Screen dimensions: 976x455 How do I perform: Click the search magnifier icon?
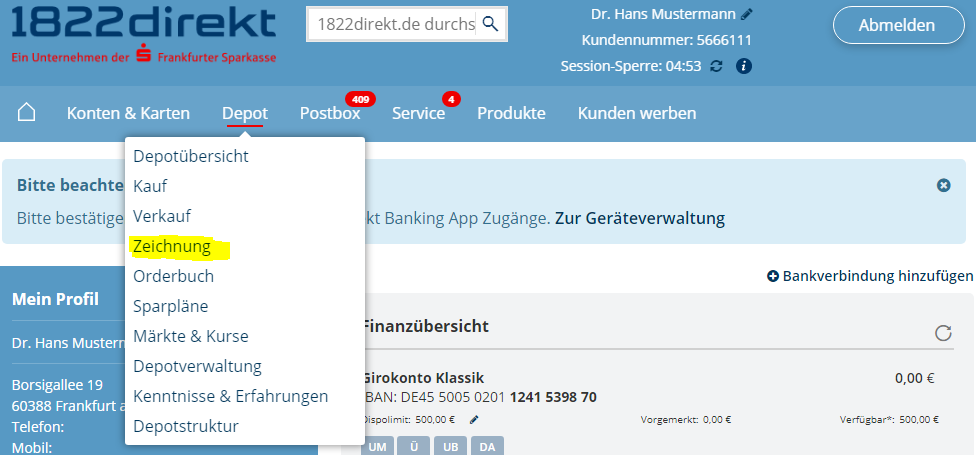(490, 24)
